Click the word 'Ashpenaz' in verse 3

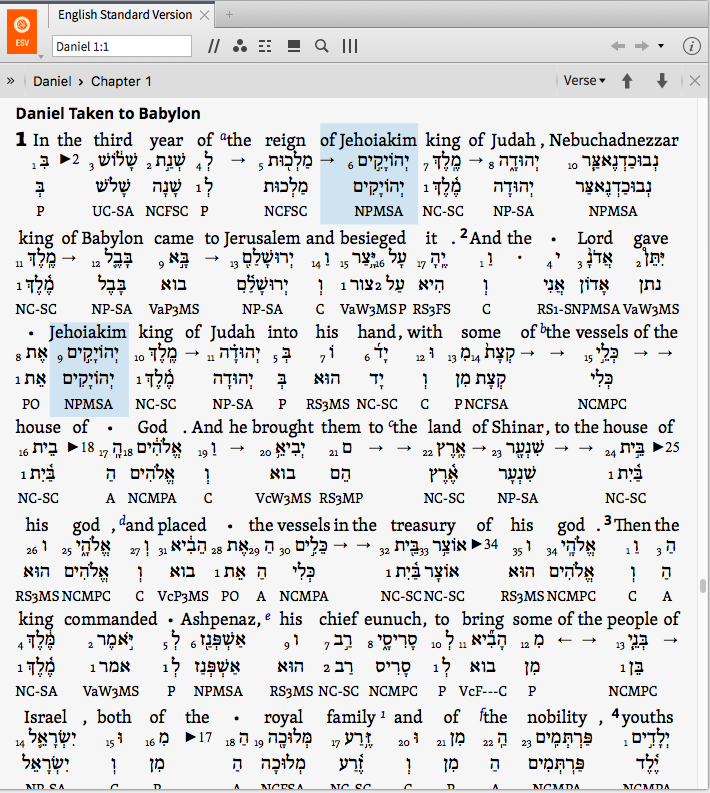point(218,619)
